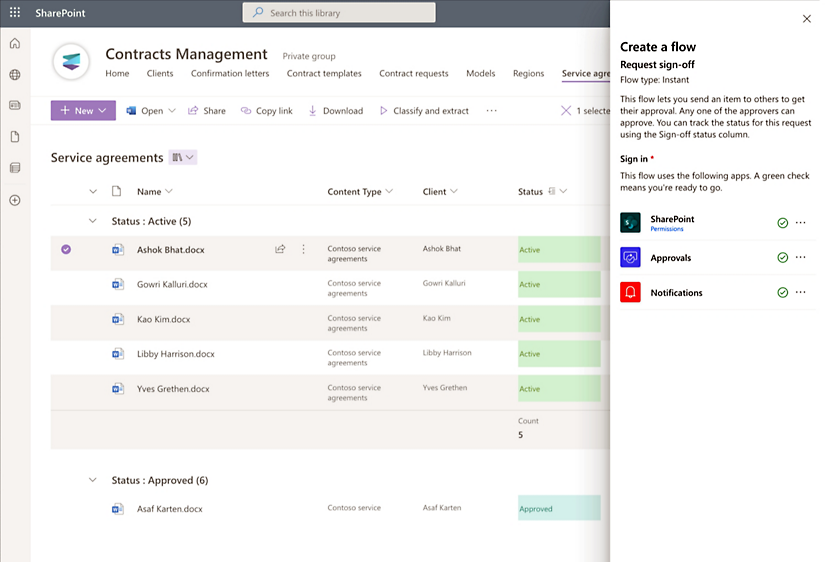
Task: Deselect the Ashok Bhat.docx row checkmark
Action: 66,250
